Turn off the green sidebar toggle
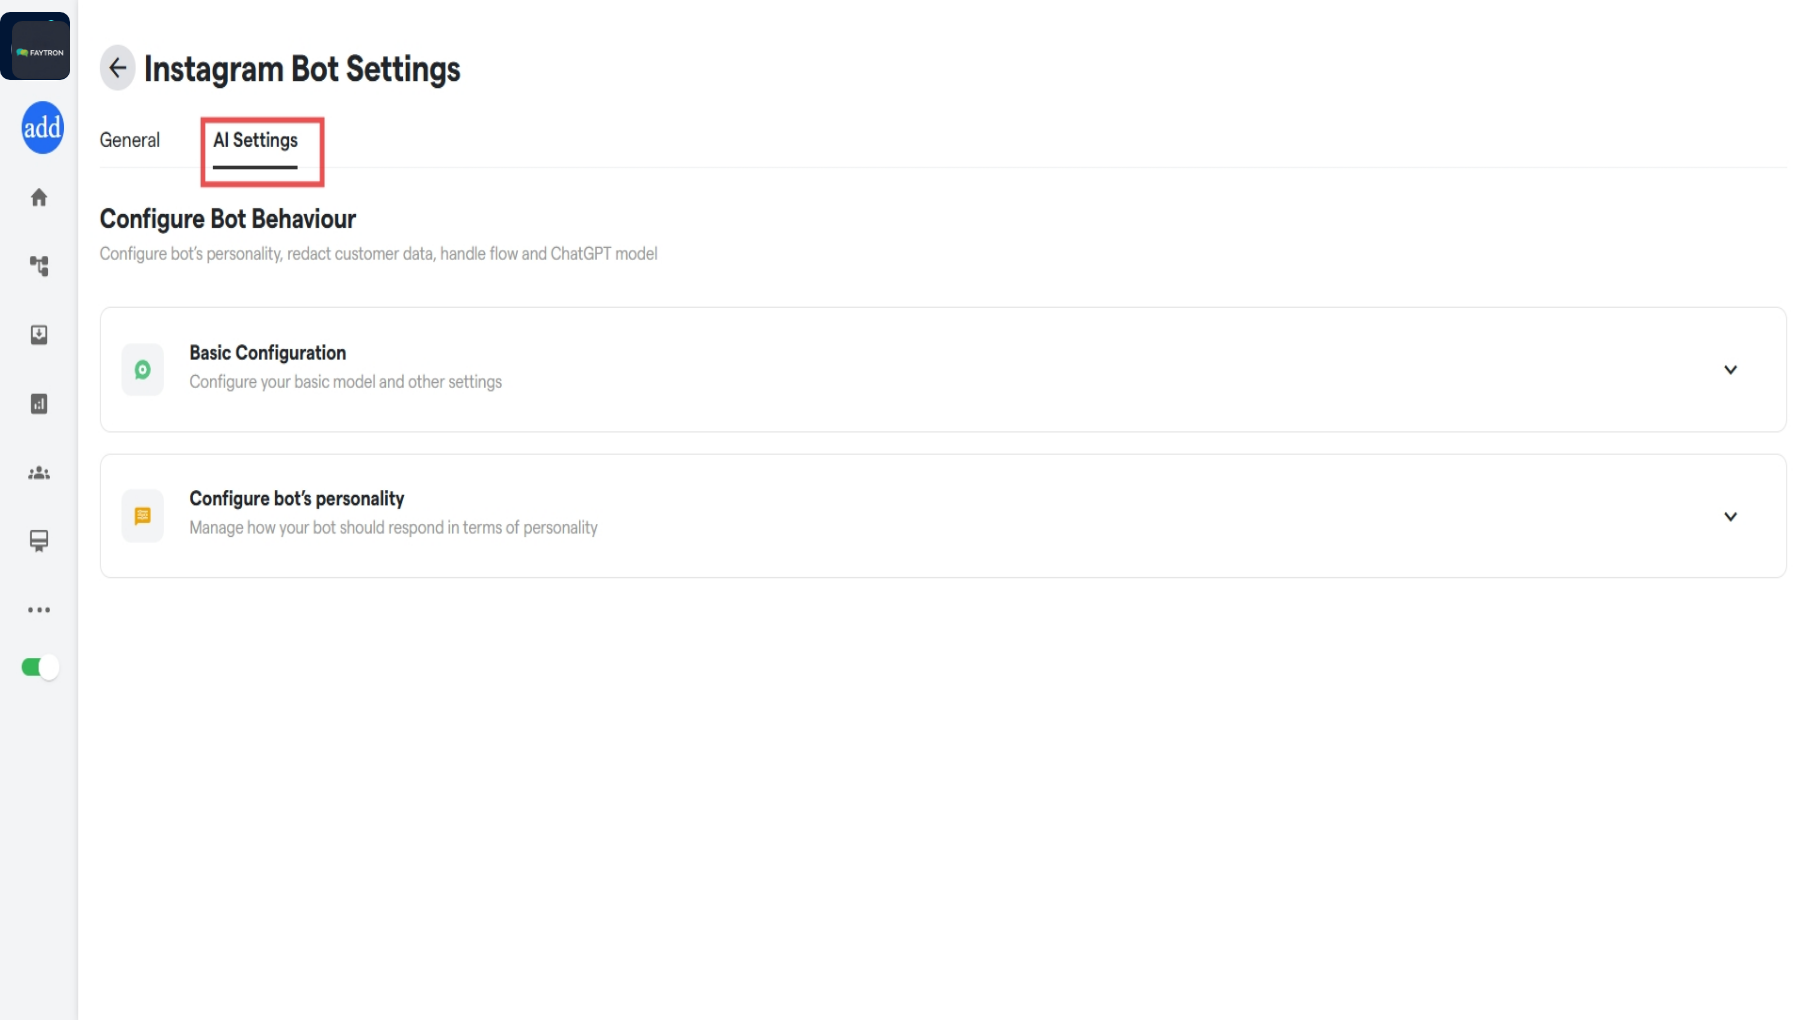This screenshot has height=1020, width=1806. point(39,667)
